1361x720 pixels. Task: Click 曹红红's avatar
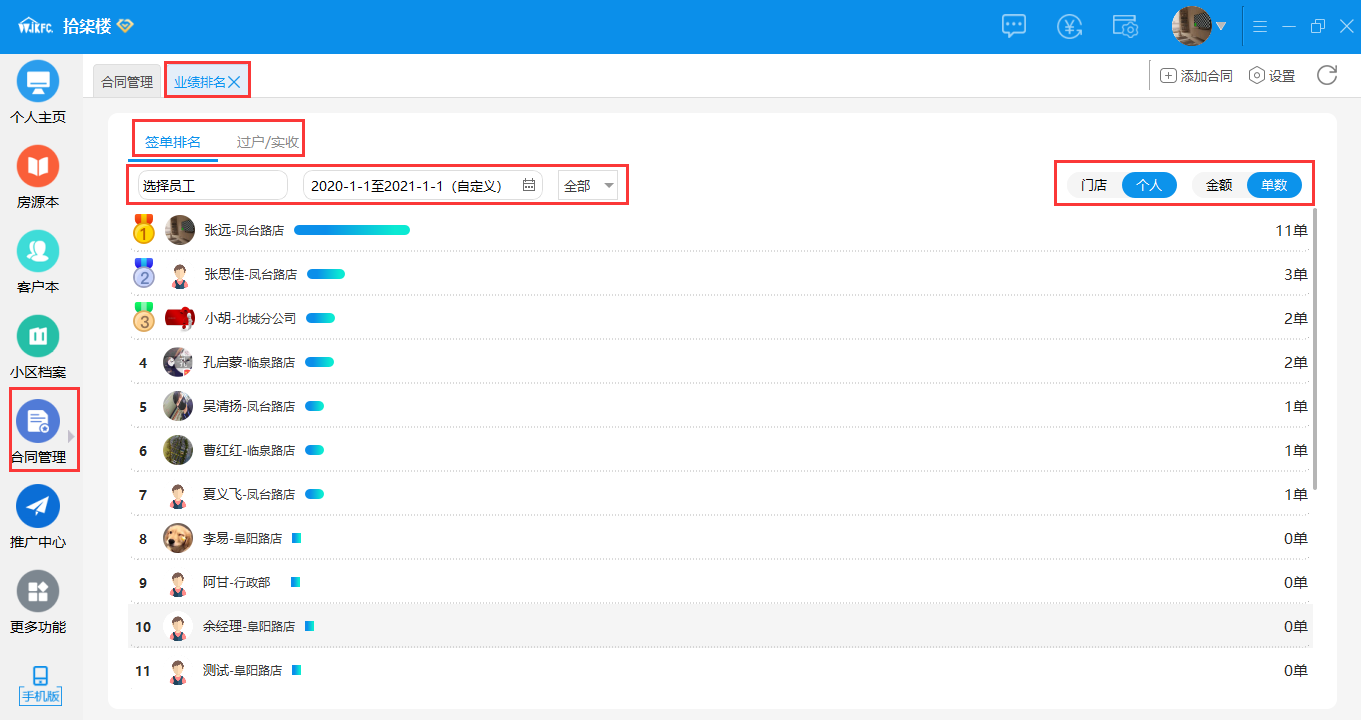pos(178,450)
